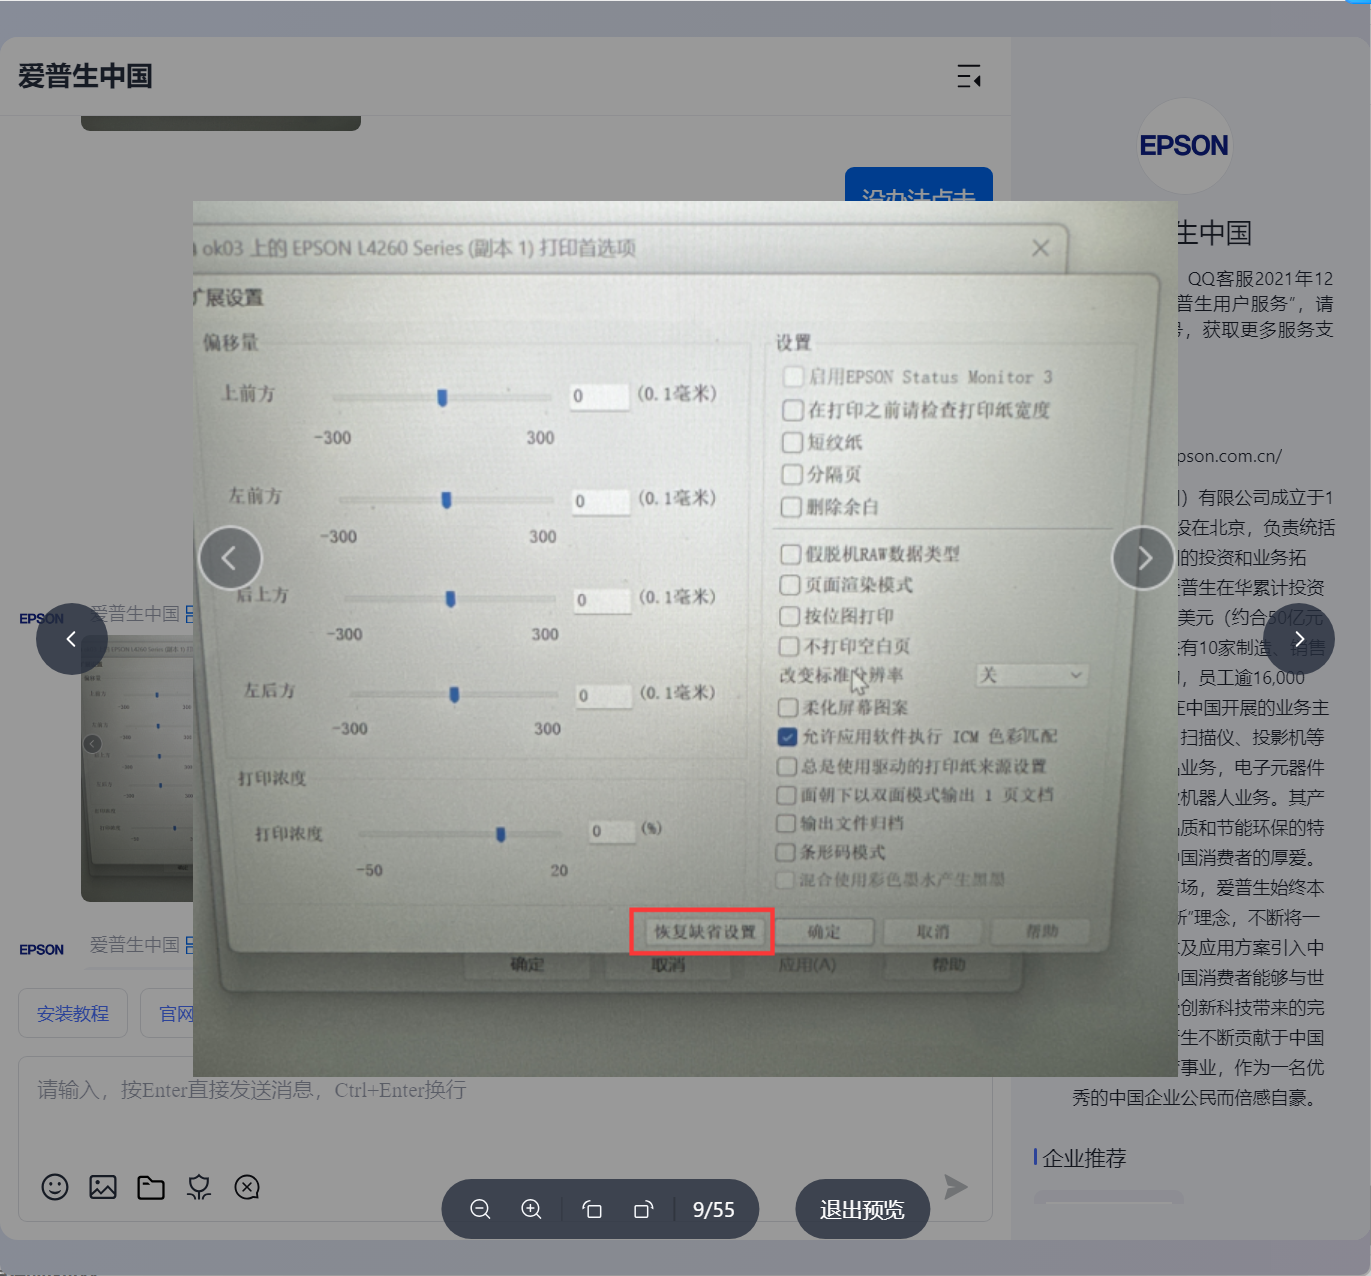Open the chat image thumbnail behind the preview
This screenshot has width=1371, height=1276.
pos(137,768)
